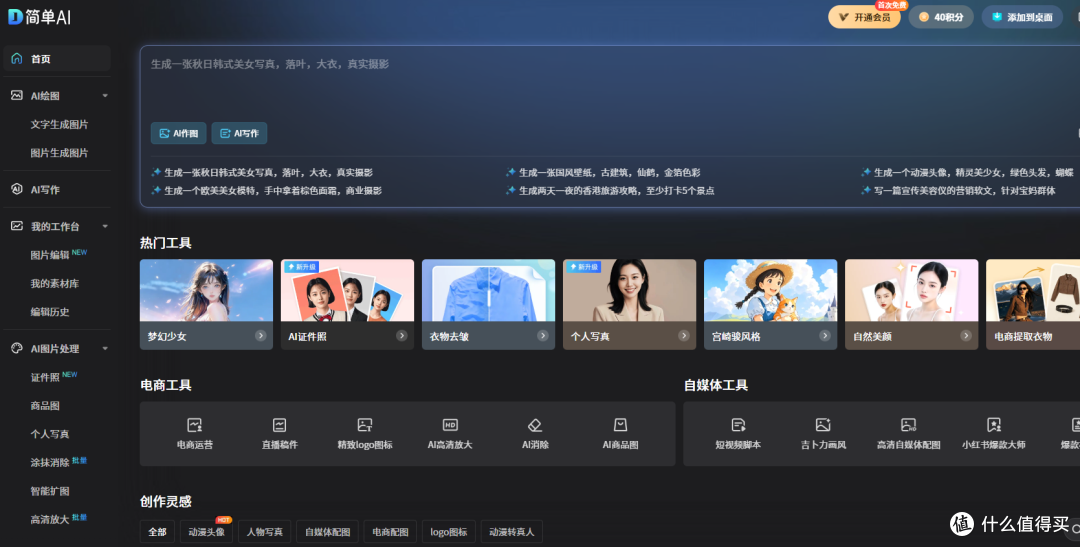Screen dimensions: 1080x547
Task: Click the 添加到桌面 button
Action: 1022,17
